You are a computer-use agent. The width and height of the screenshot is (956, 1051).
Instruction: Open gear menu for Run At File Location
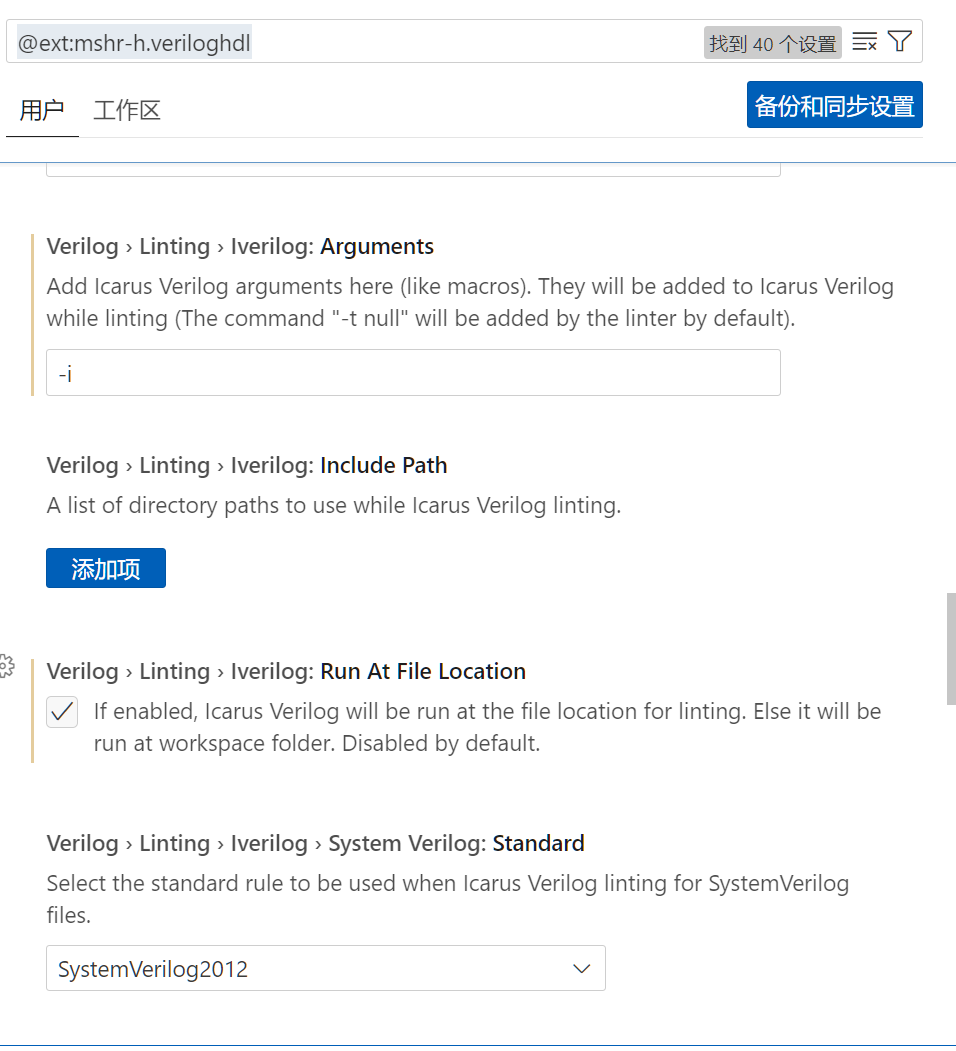pyautogui.click(x=6, y=666)
